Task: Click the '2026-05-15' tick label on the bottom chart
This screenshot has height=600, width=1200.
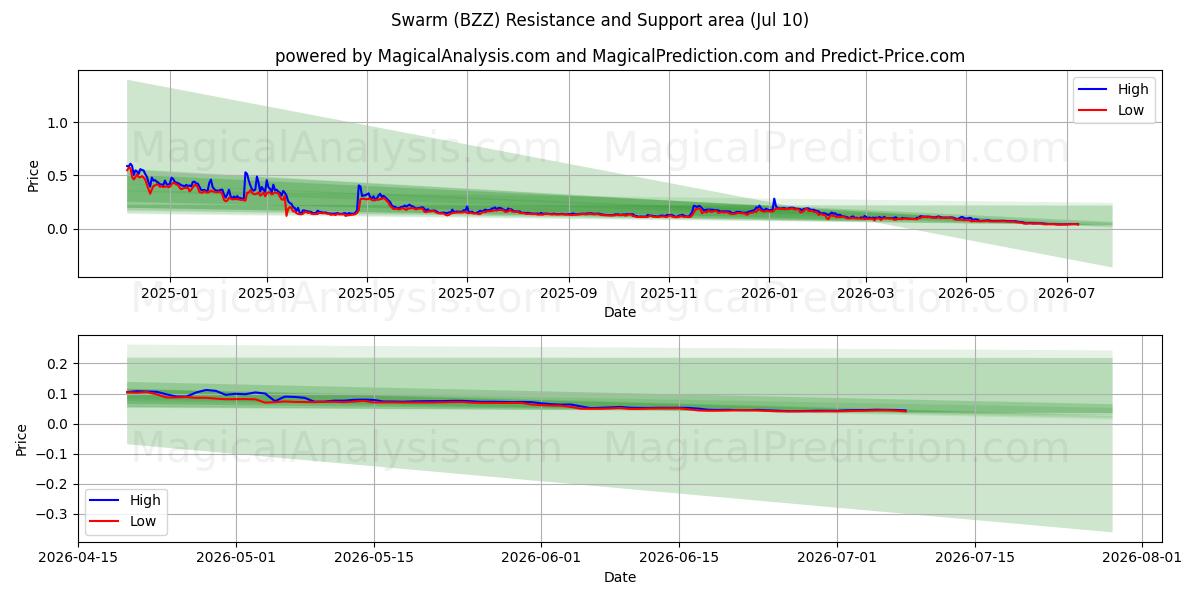Action: pos(375,557)
